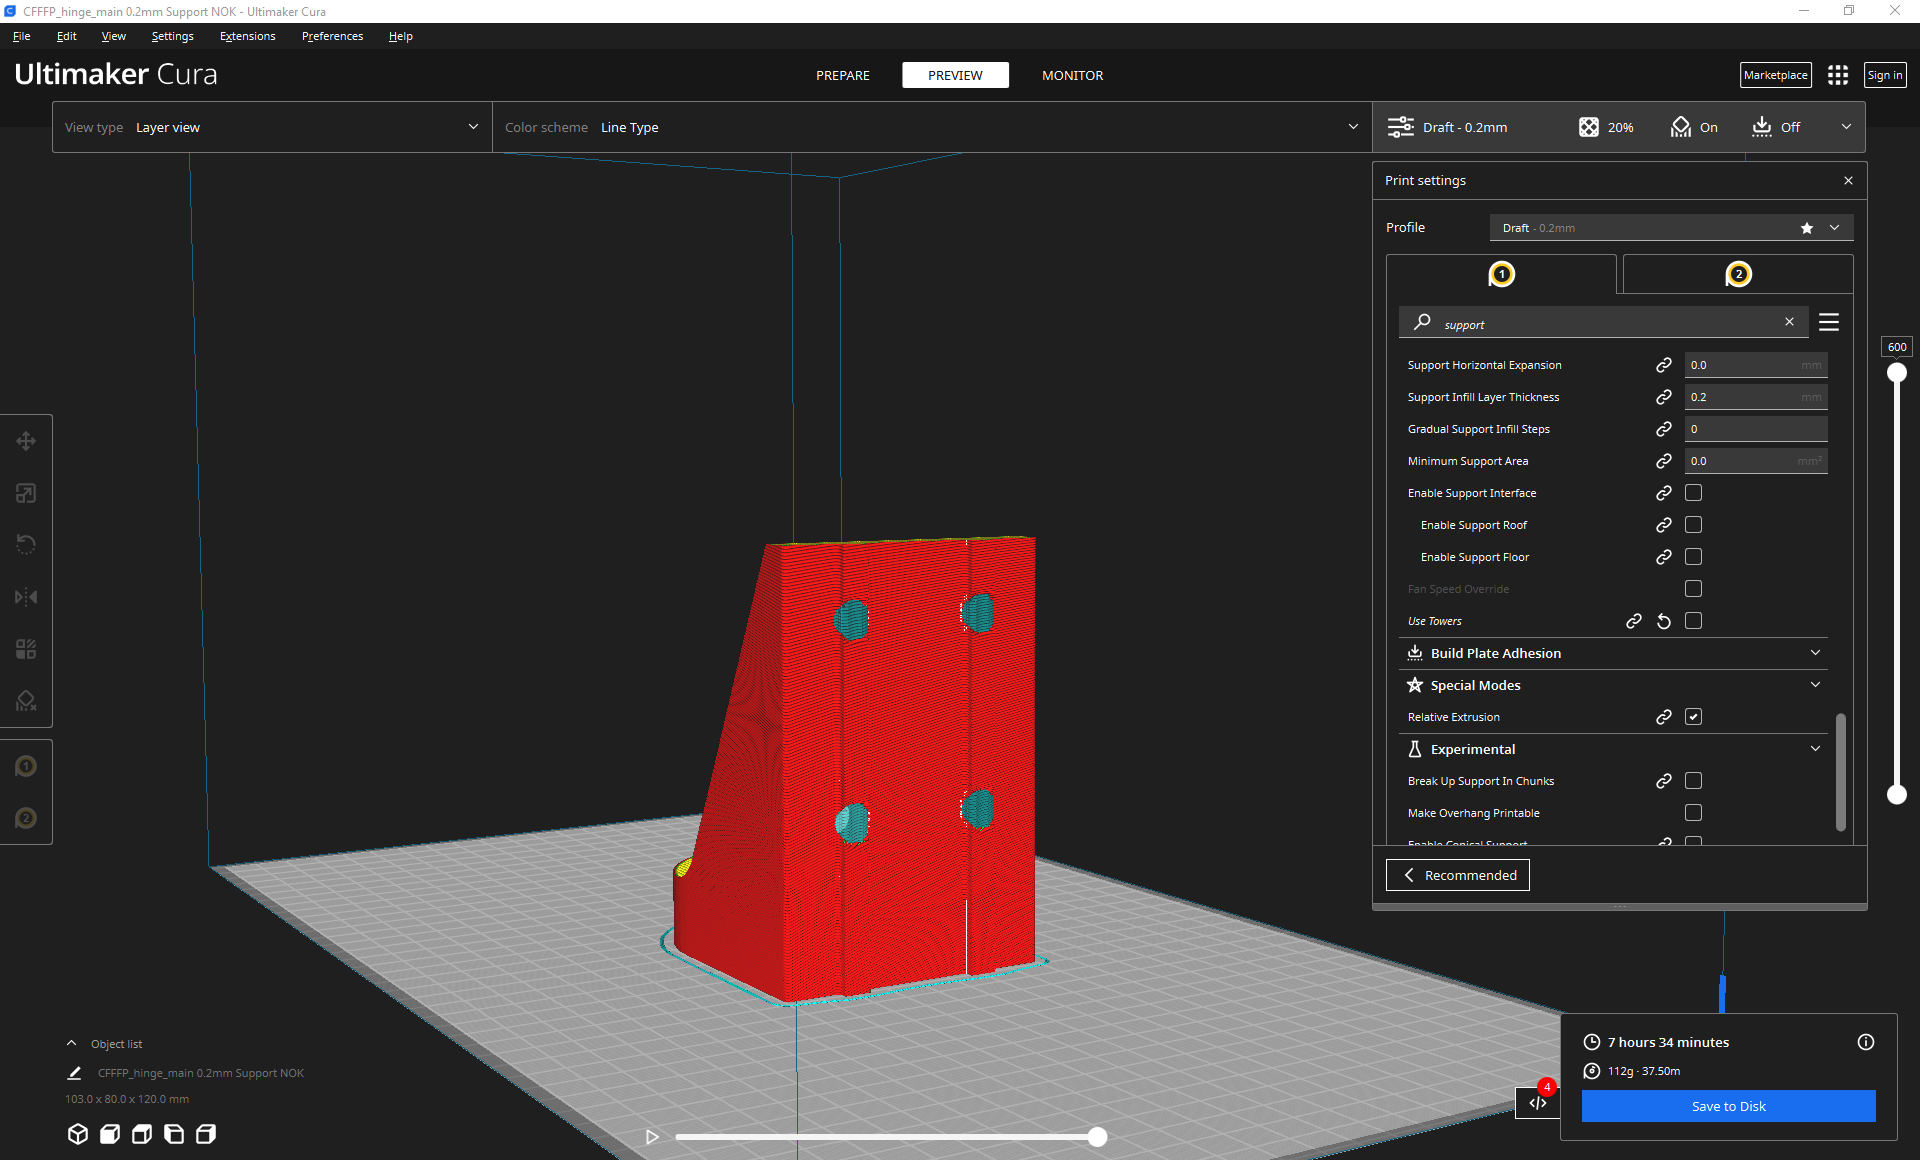Open the Marketplace
This screenshot has width=1920, height=1160.
1776,75
